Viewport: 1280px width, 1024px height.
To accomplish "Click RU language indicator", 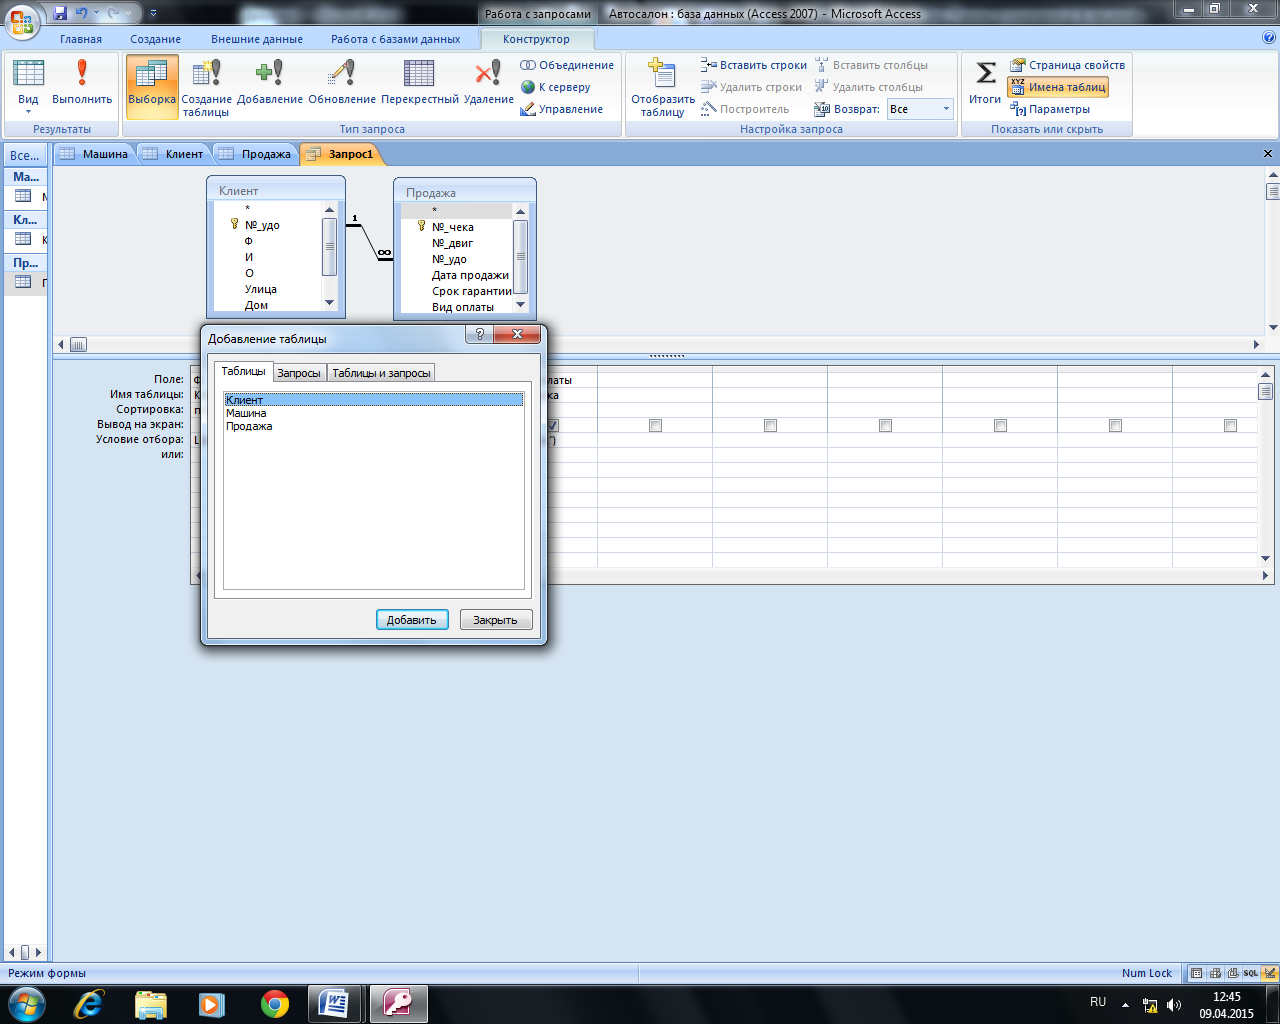I will click(x=1098, y=1001).
